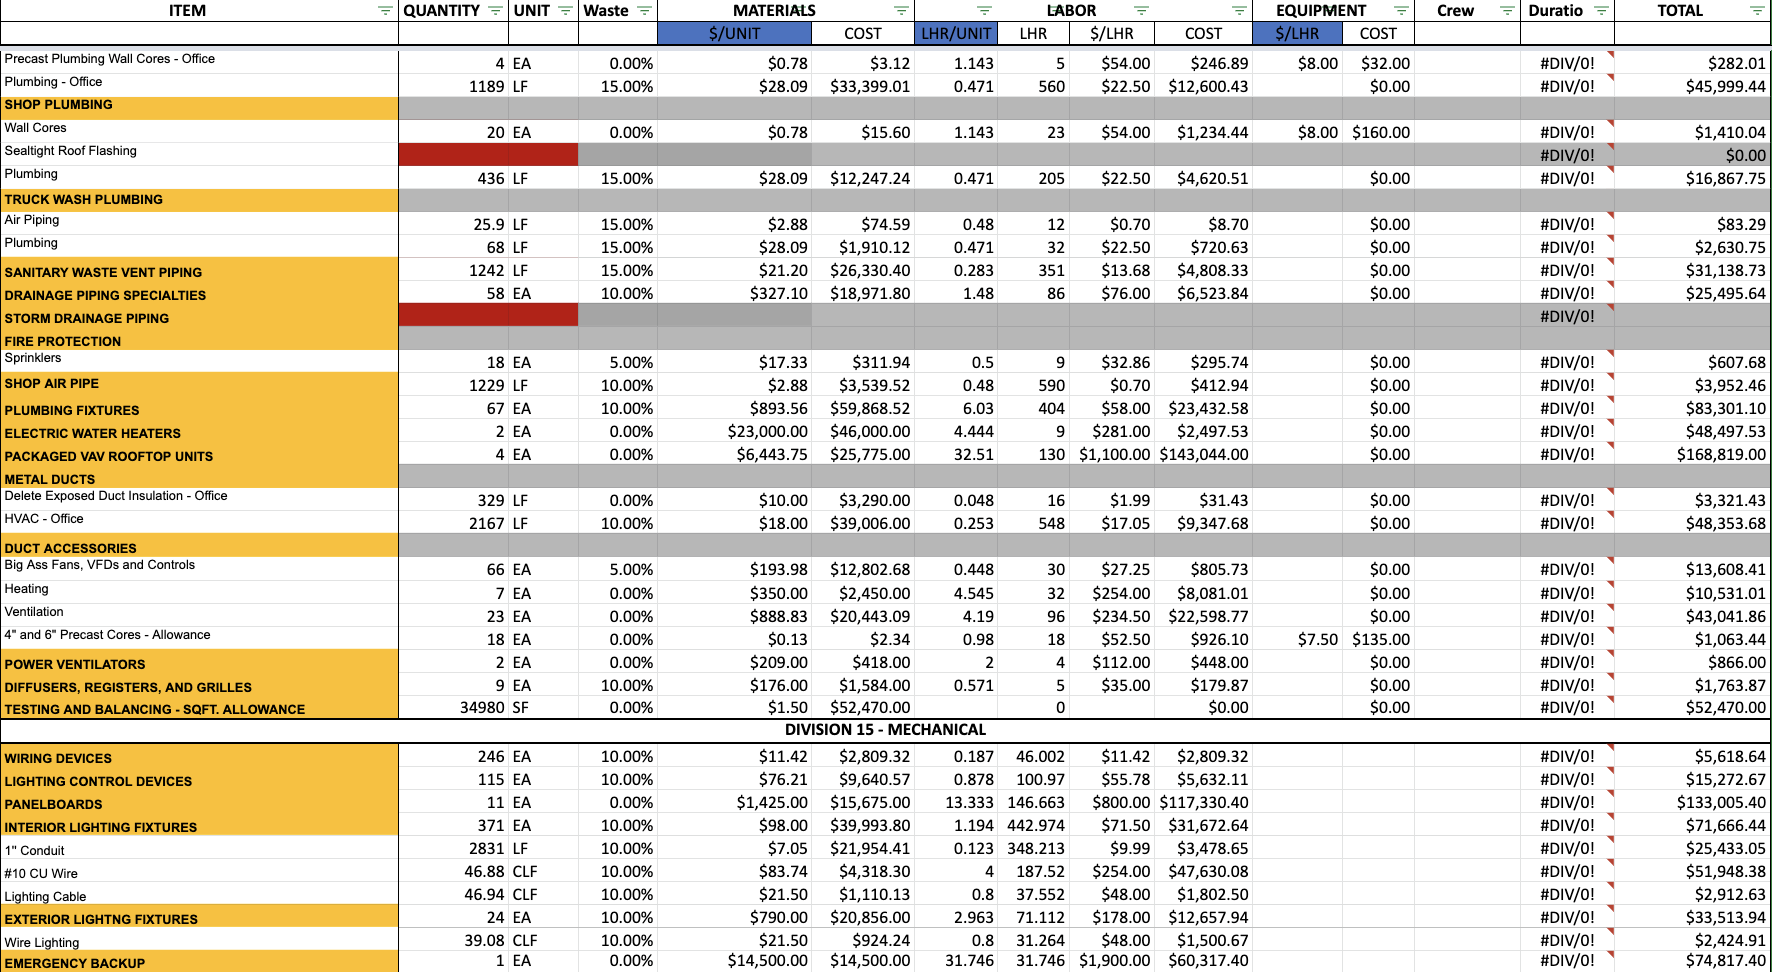Expand the Duratio column filter dropdown
This screenshot has width=1772, height=972.
[1601, 10]
